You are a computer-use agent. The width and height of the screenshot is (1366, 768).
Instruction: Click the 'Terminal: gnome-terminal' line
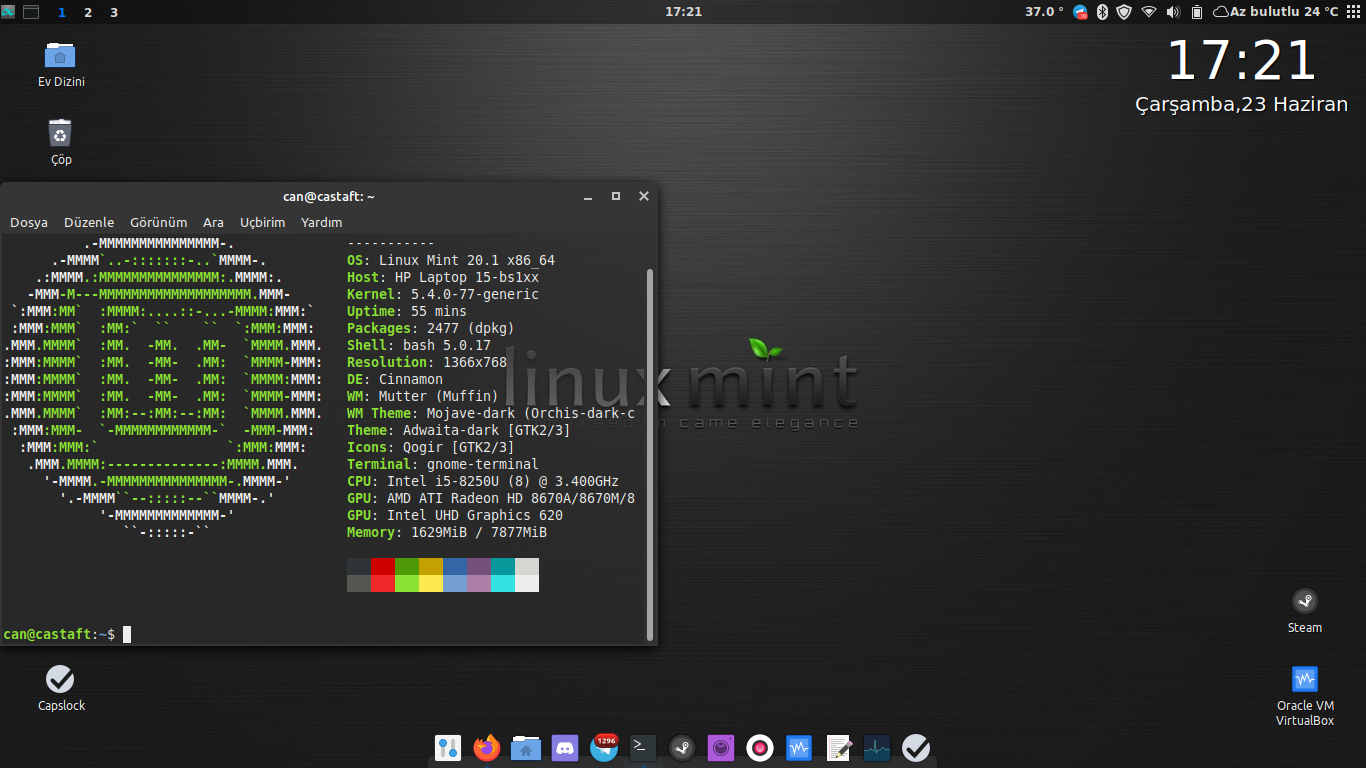pyautogui.click(x=443, y=464)
